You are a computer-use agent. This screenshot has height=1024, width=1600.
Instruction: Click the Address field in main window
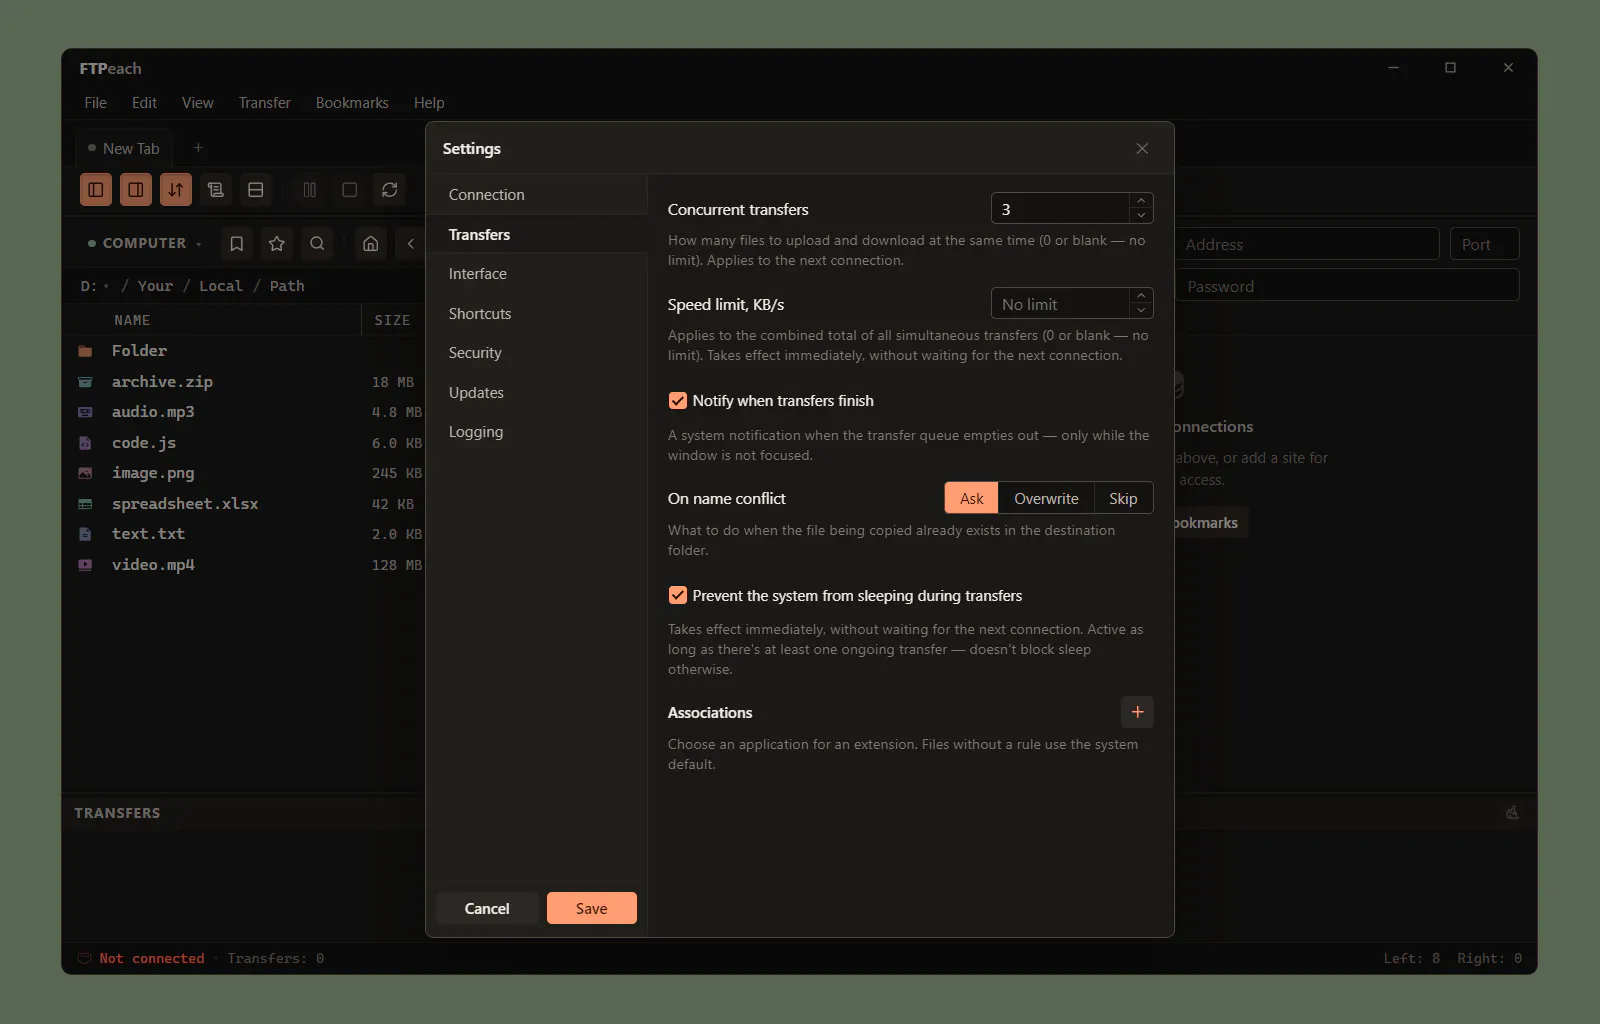tap(1307, 244)
